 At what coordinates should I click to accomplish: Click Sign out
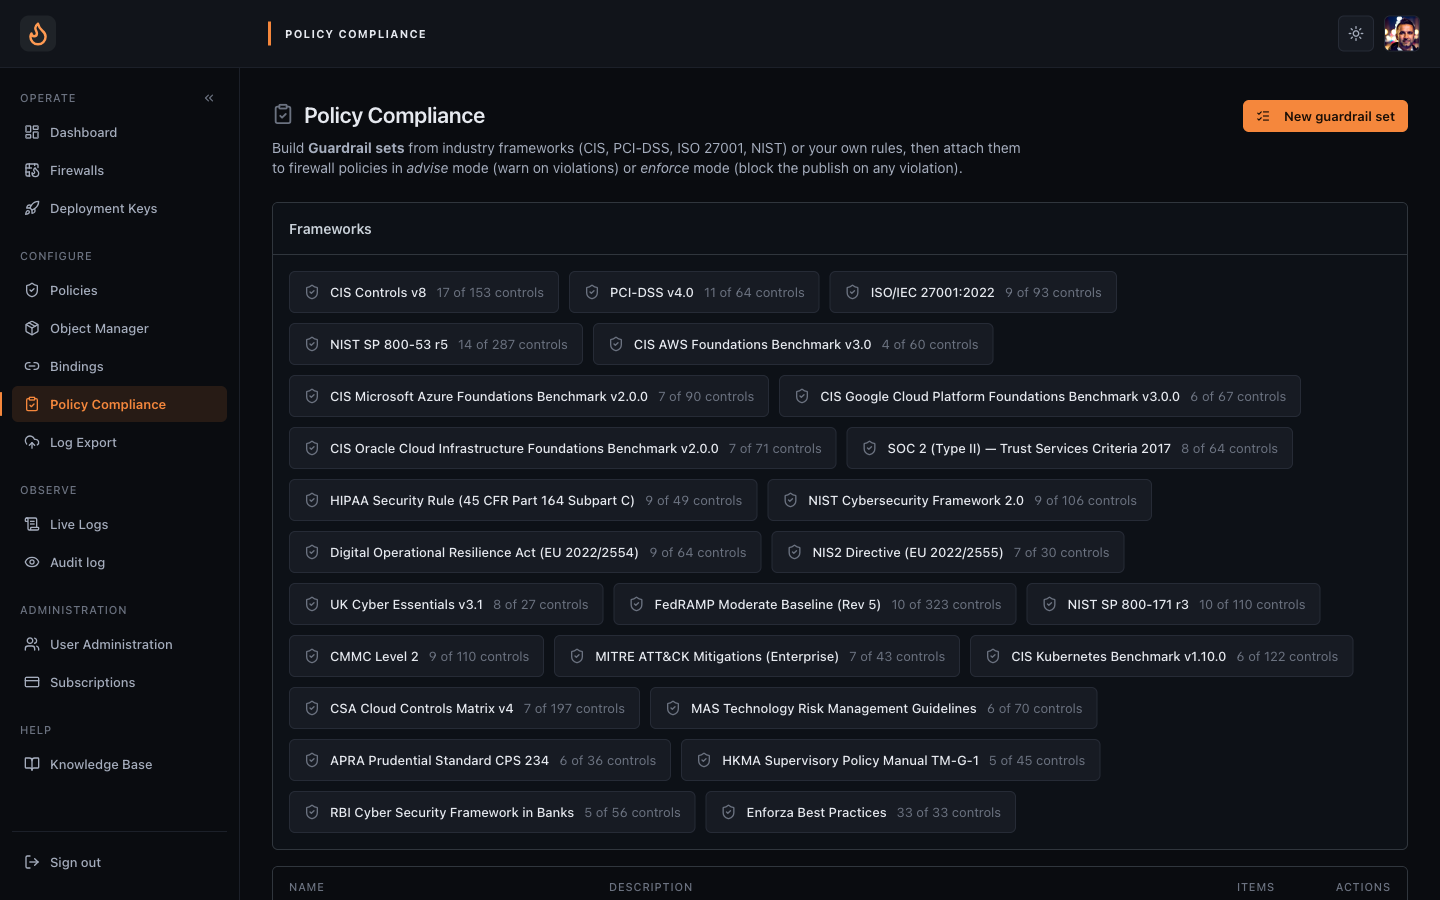tap(119, 862)
